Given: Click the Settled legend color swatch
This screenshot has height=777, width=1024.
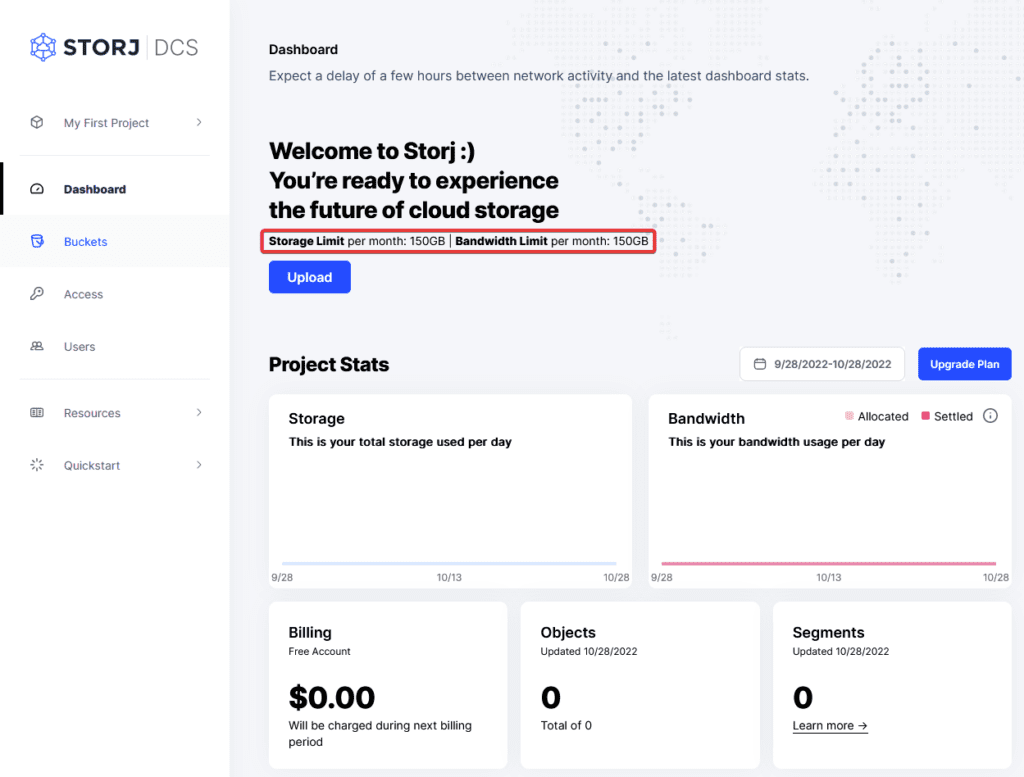Looking at the screenshot, I should (x=925, y=416).
